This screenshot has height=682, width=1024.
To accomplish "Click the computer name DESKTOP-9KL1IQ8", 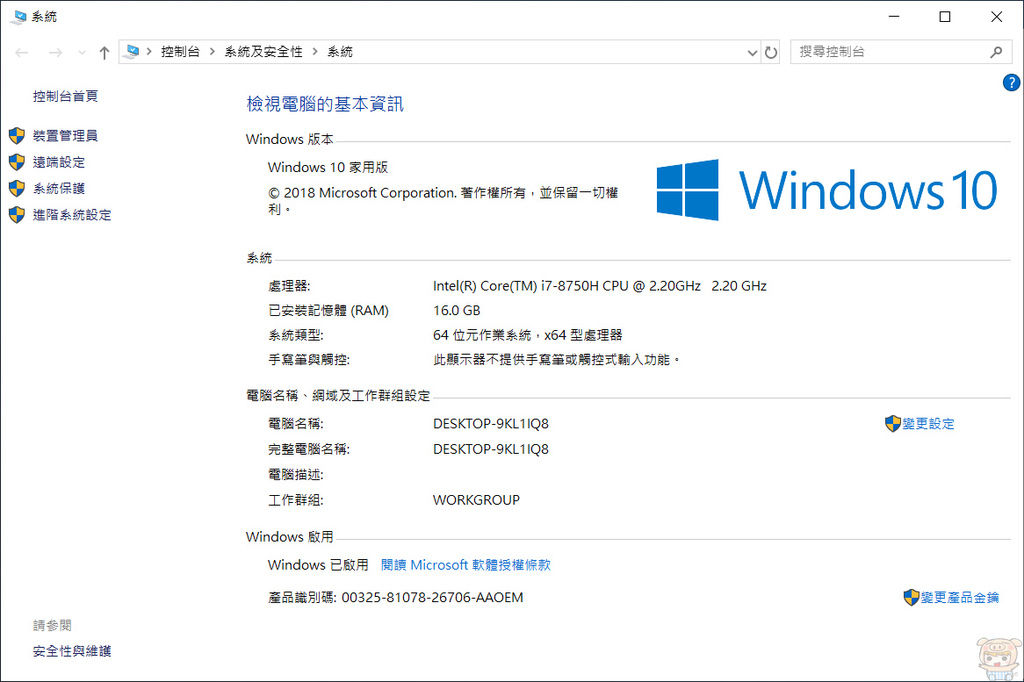I will [x=490, y=424].
